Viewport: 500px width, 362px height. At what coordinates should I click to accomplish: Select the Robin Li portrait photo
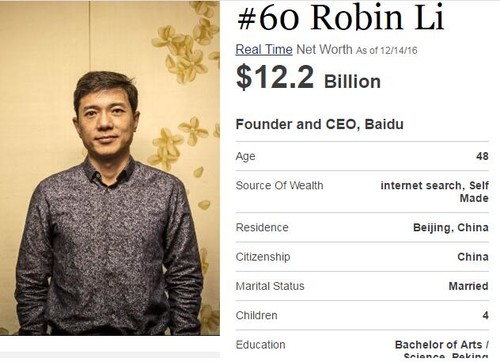point(110,168)
